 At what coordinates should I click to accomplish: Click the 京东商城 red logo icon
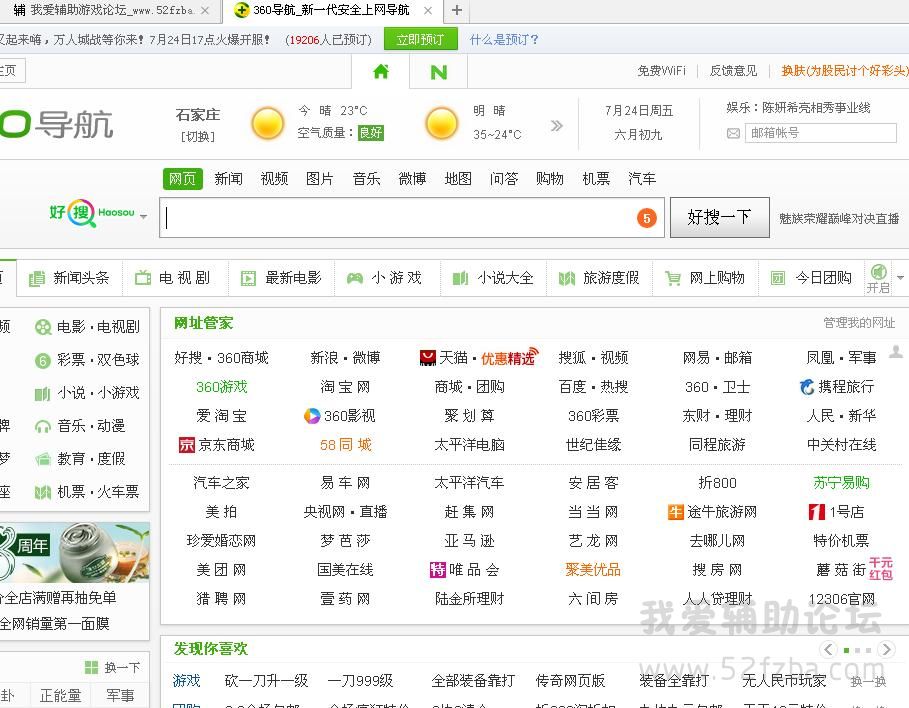coord(187,445)
